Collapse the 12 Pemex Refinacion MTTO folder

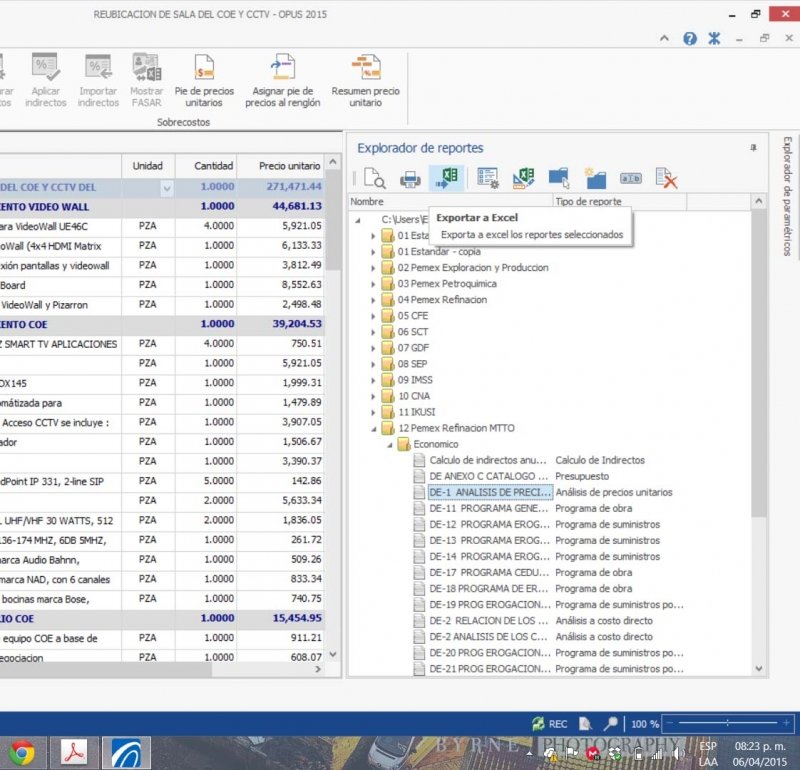374,428
